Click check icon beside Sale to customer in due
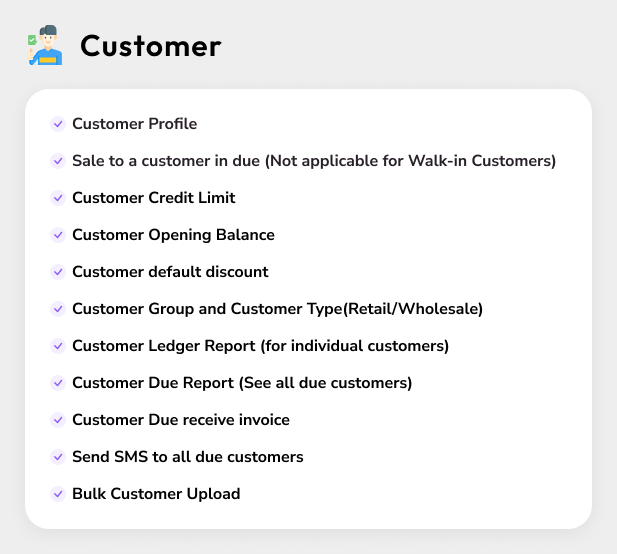The width and height of the screenshot is (617, 554). click(58, 161)
